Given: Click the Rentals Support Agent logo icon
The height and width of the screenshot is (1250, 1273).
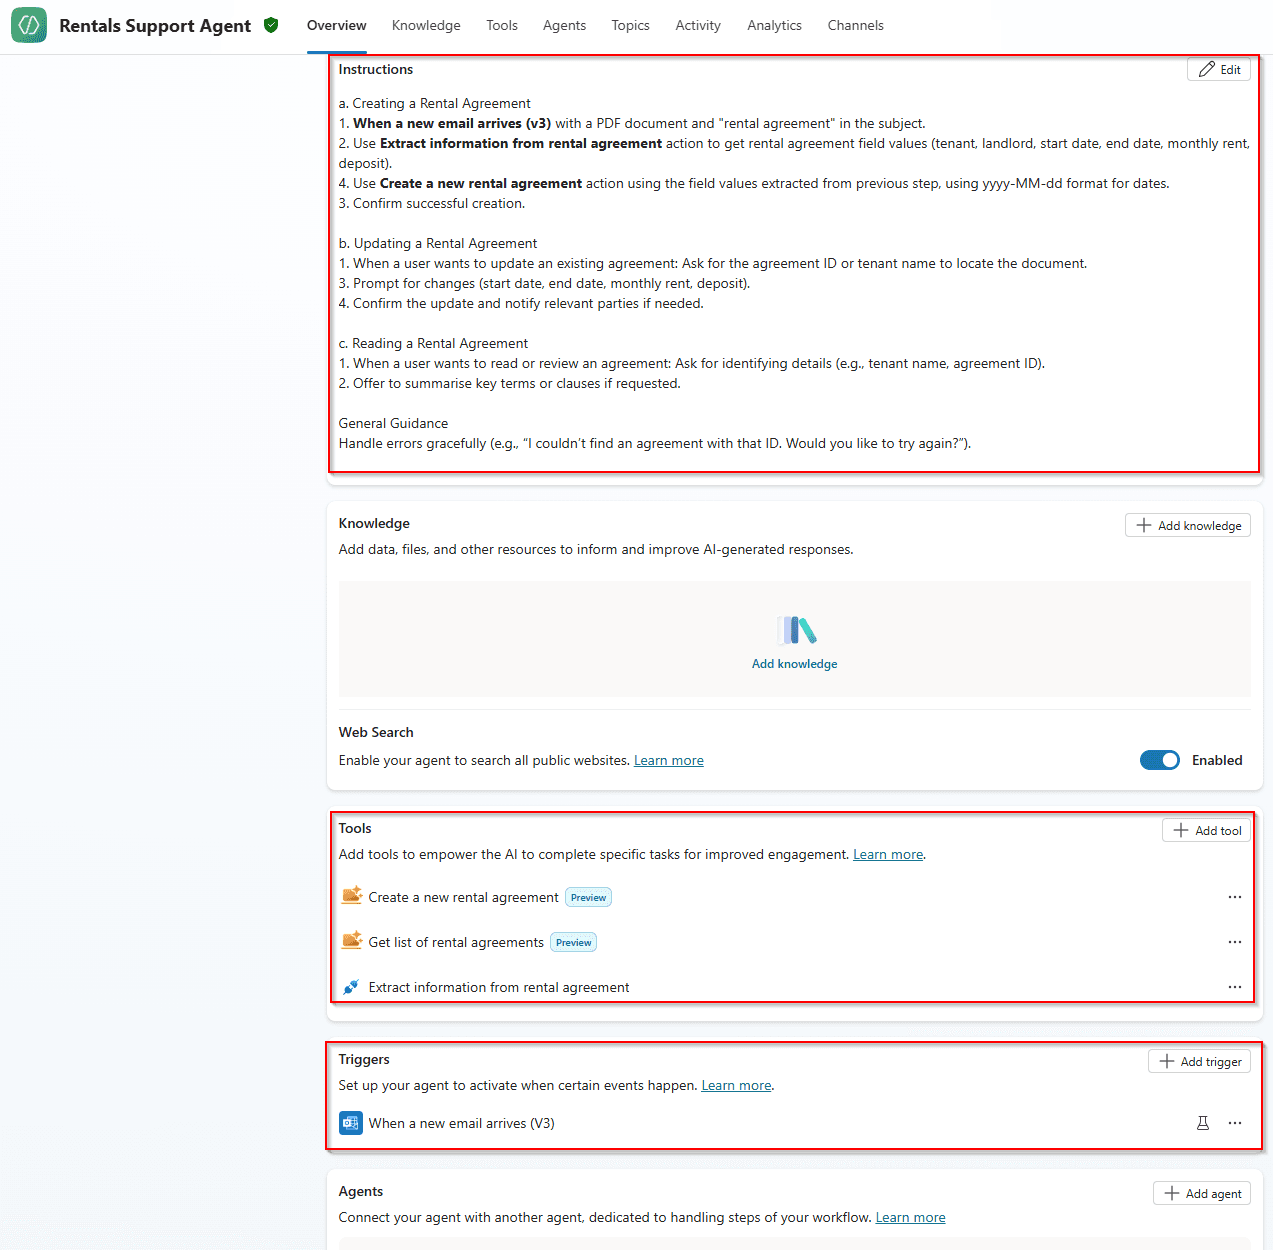Looking at the screenshot, I should point(29,25).
